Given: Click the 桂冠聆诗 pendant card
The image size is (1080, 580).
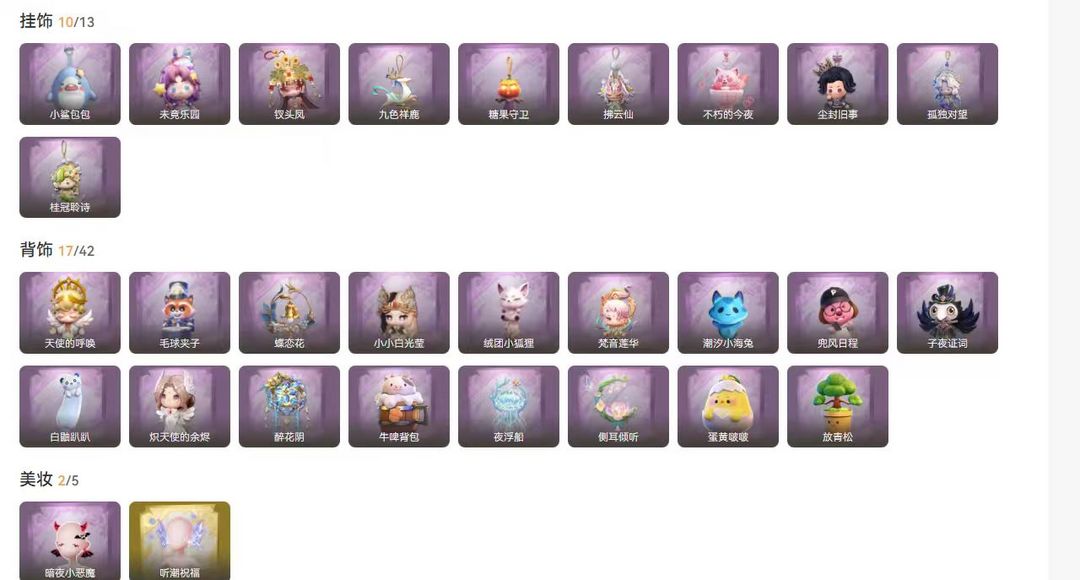Looking at the screenshot, I should pos(70,177).
